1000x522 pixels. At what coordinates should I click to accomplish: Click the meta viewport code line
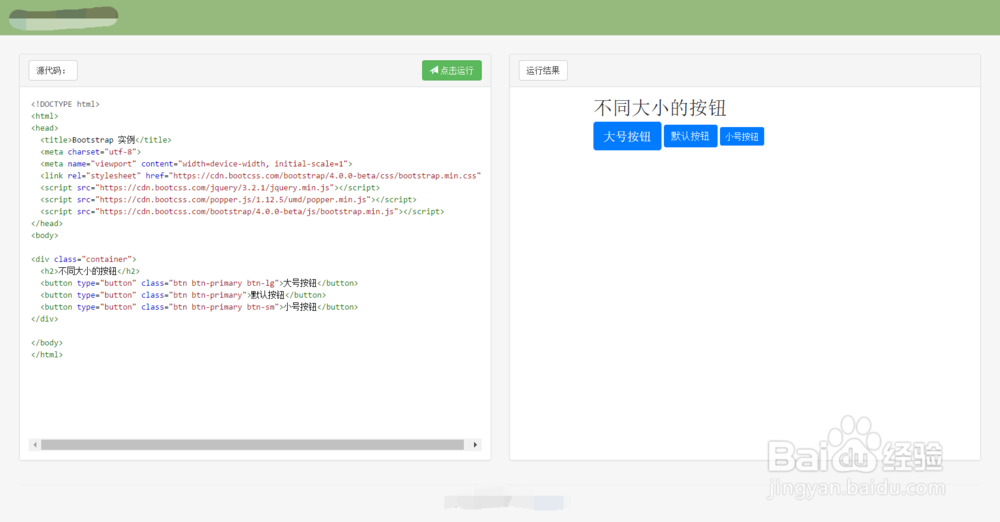196,164
